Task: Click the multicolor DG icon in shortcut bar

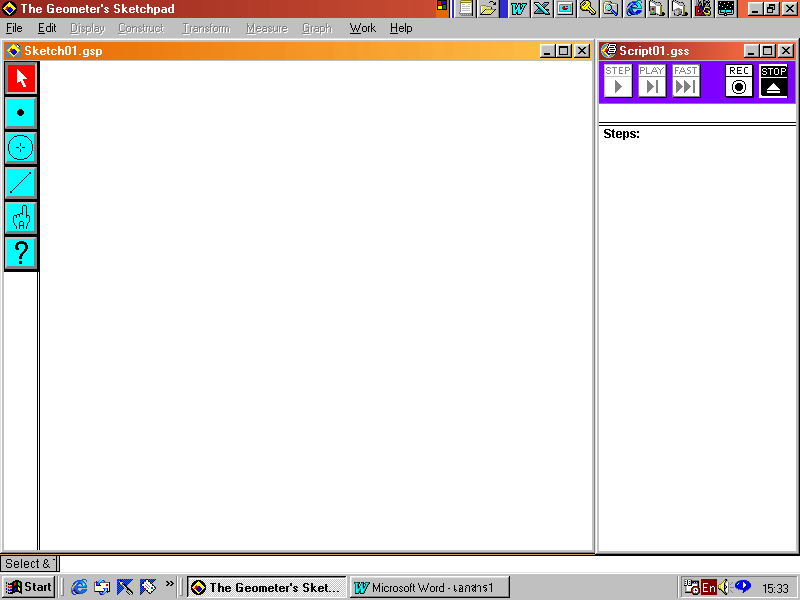Action: (x=703, y=9)
